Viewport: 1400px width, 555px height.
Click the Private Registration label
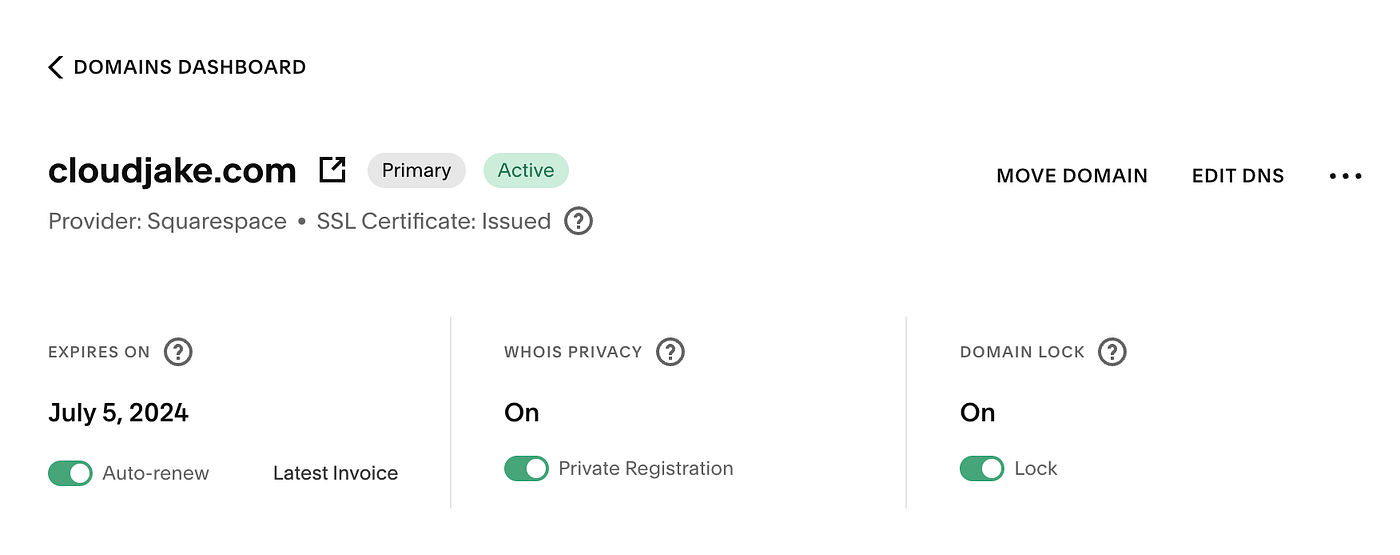click(x=646, y=468)
